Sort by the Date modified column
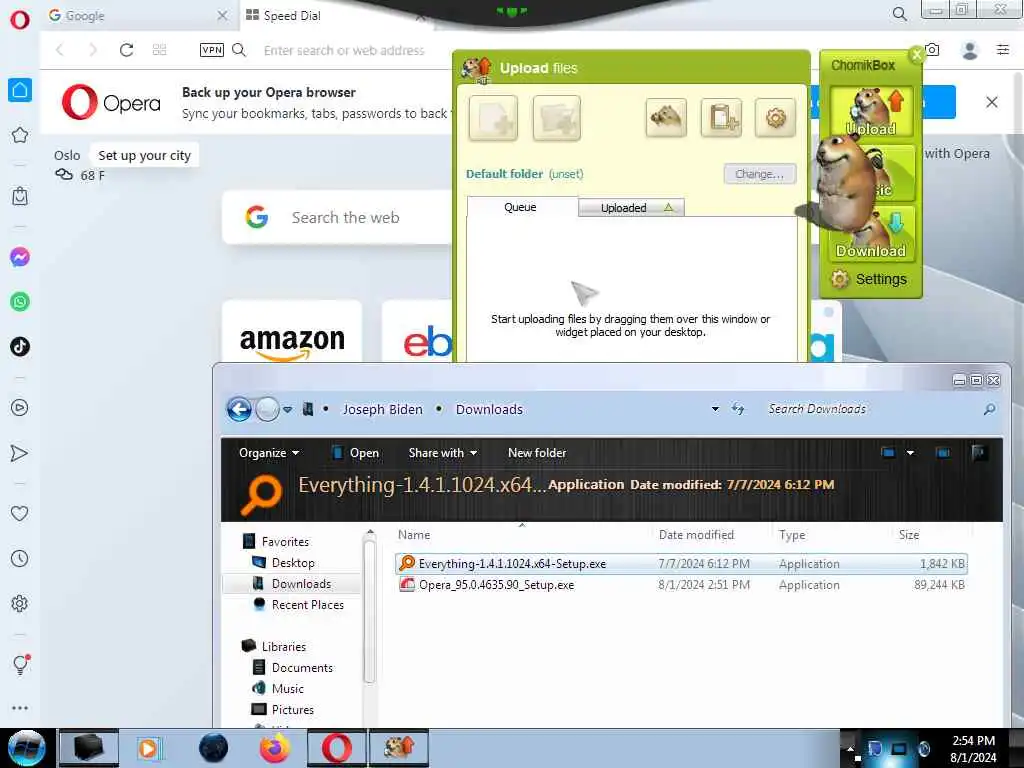The image size is (1024, 768). [x=696, y=535]
